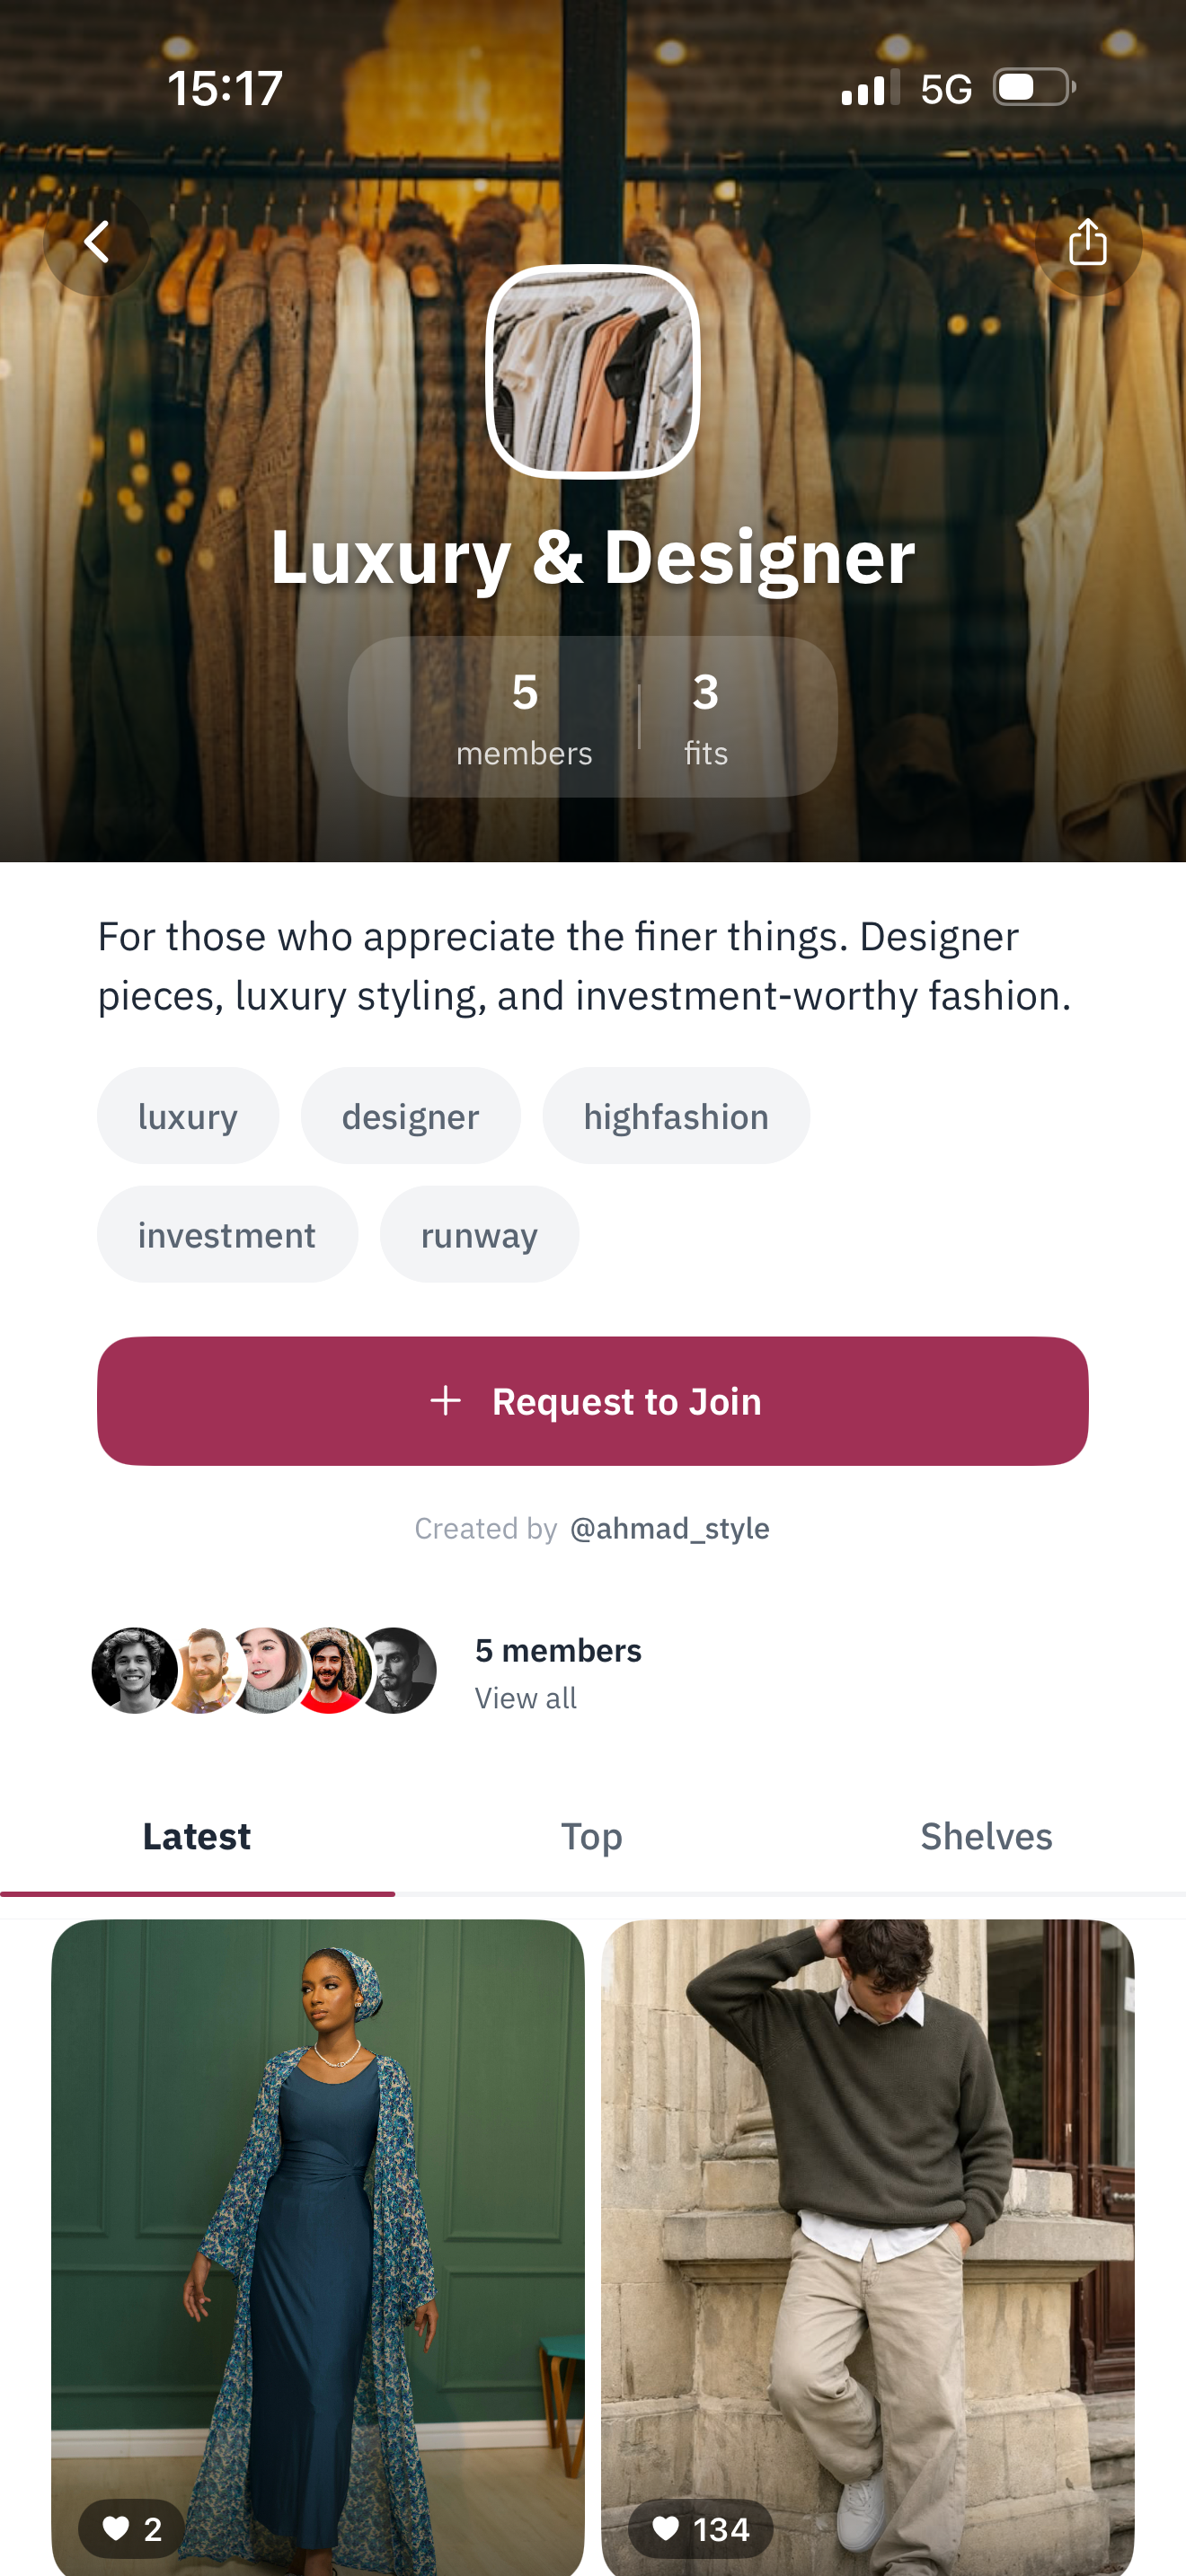Tap the share icon at top right
1186x2576 pixels.
1088,241
